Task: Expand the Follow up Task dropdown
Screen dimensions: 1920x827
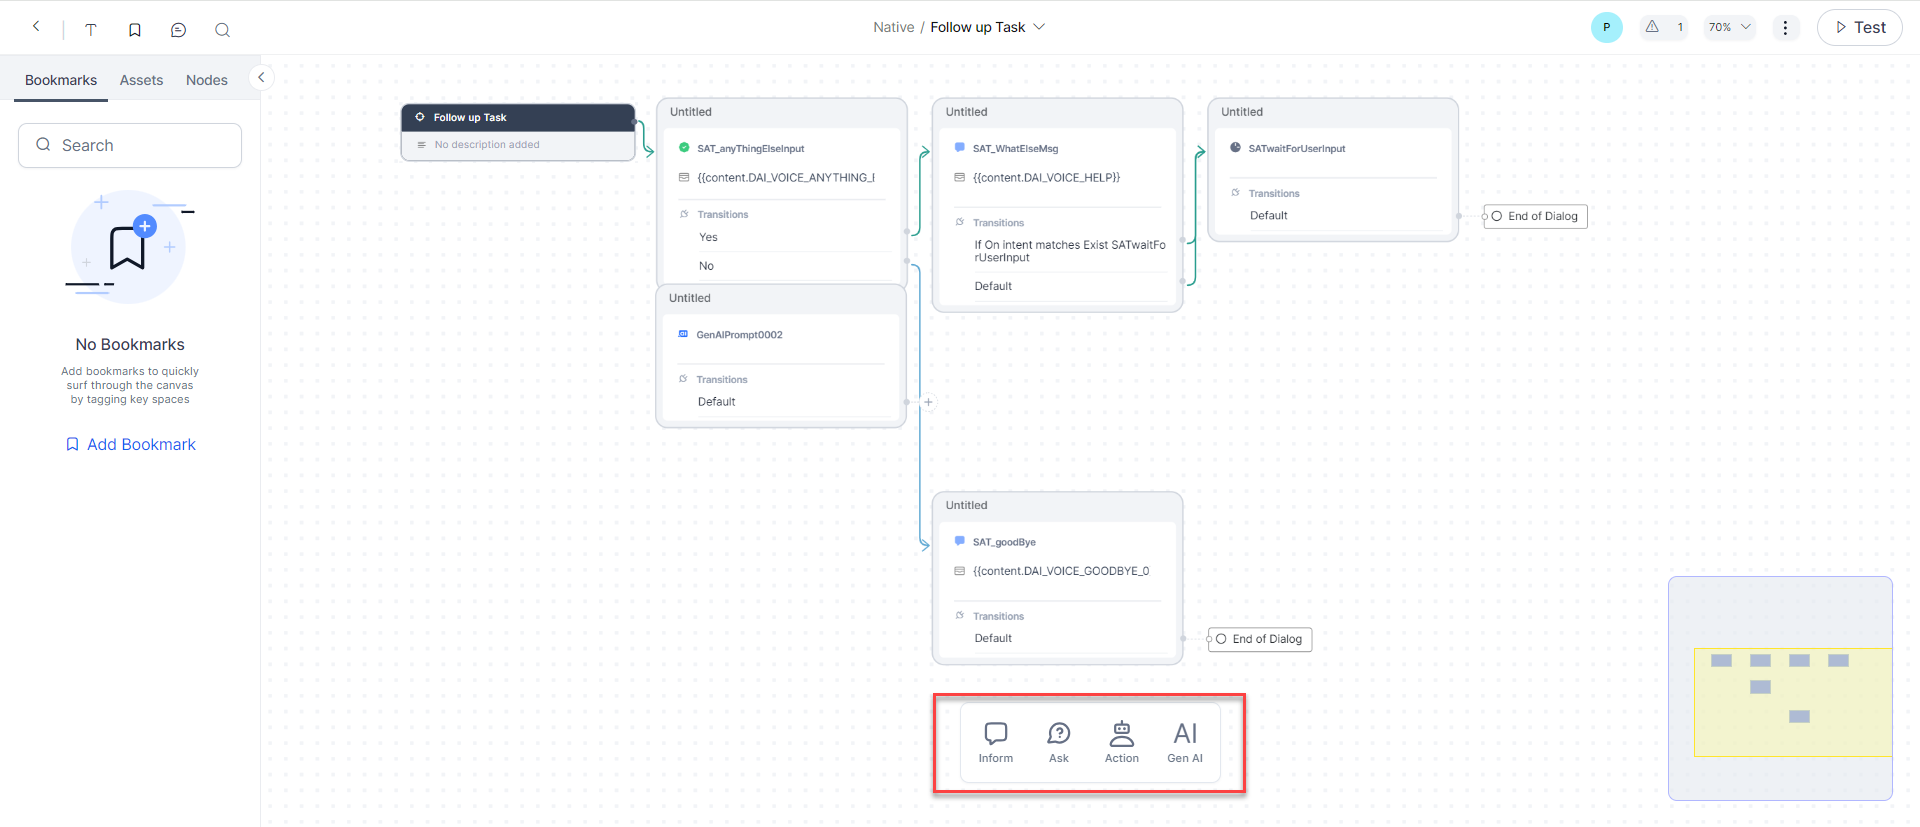Action: tap(1039, 27)
